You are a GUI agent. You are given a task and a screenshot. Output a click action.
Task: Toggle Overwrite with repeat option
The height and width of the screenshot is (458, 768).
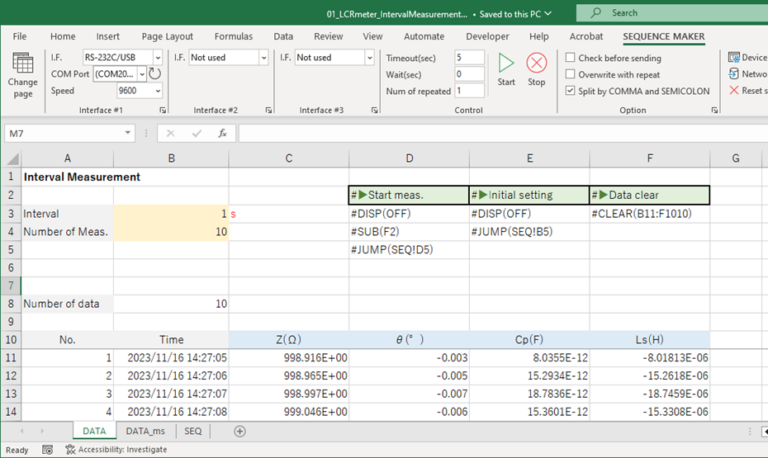pos(570,74)
